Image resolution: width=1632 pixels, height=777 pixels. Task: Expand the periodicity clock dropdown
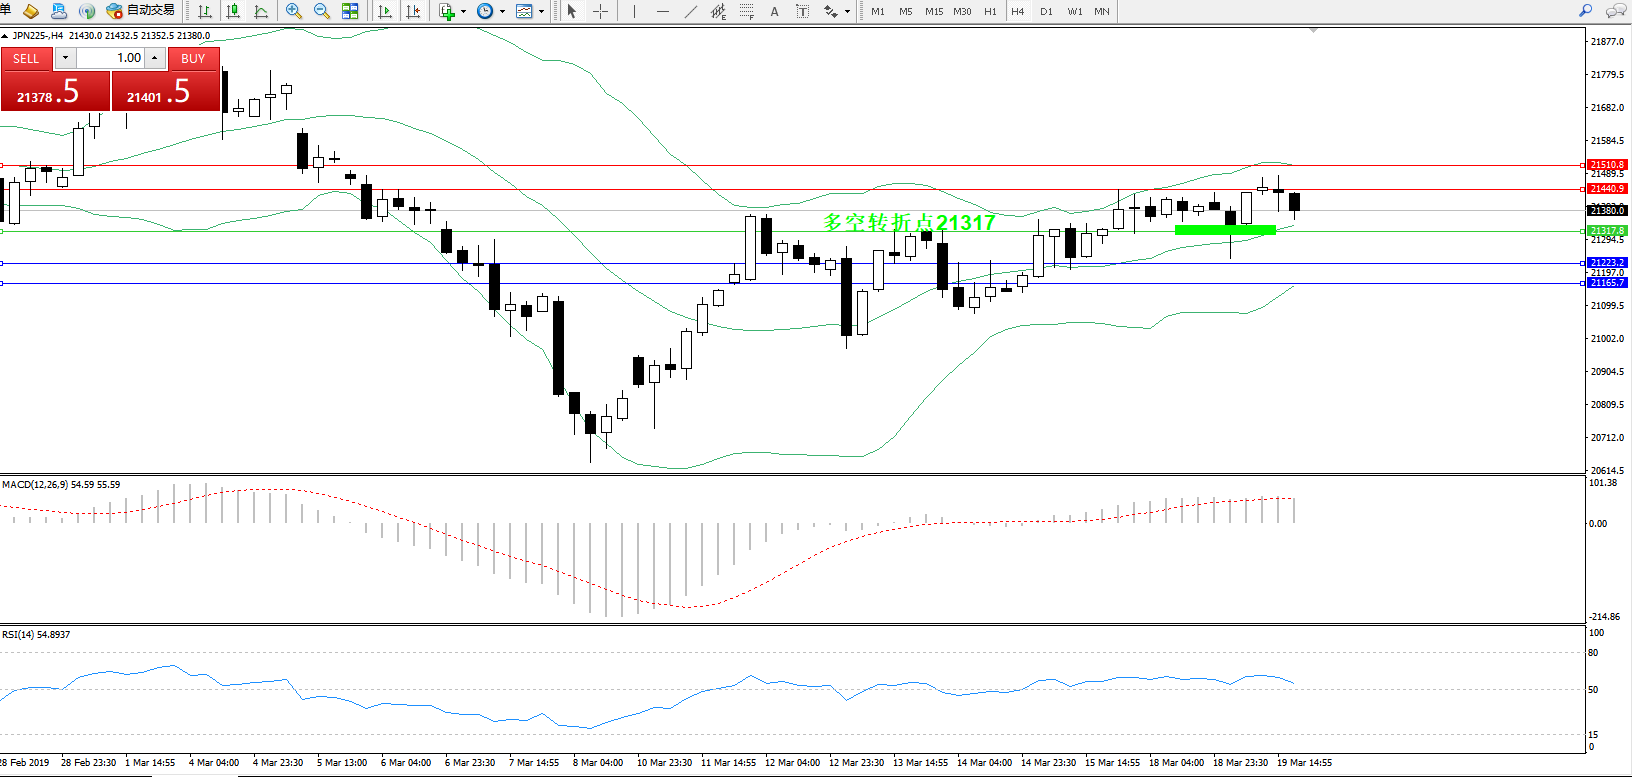tap(502, 12)
